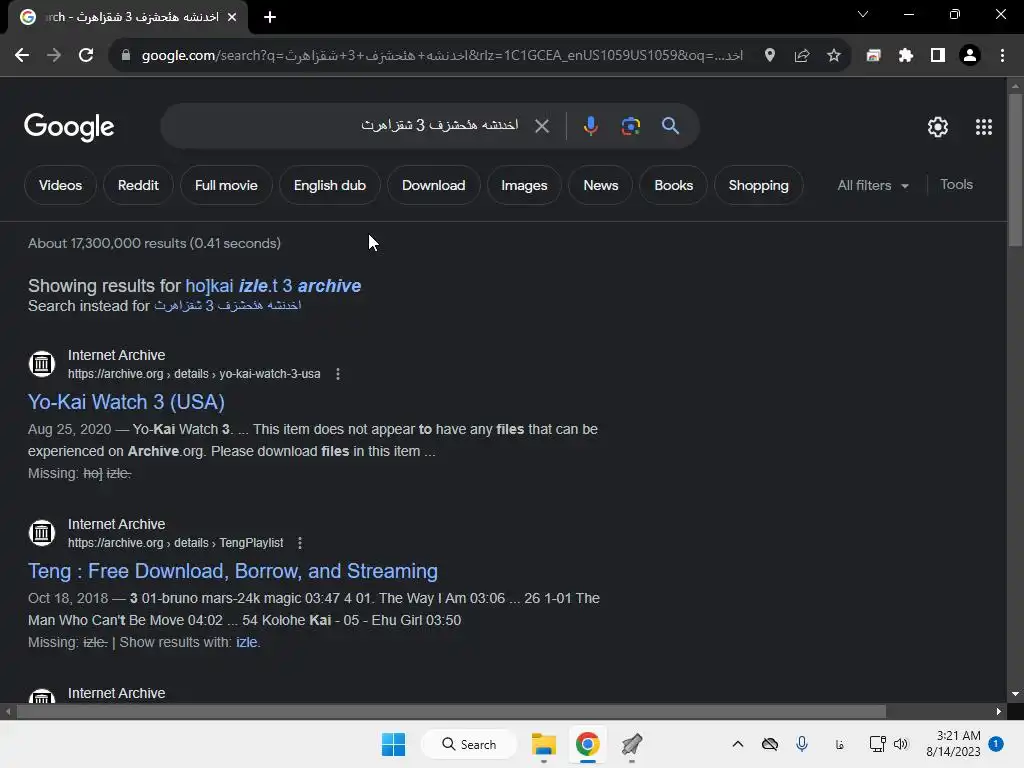Show hidden system tray icons
The height and width of the screenshot is (768, 1024).
pos(738,744)
